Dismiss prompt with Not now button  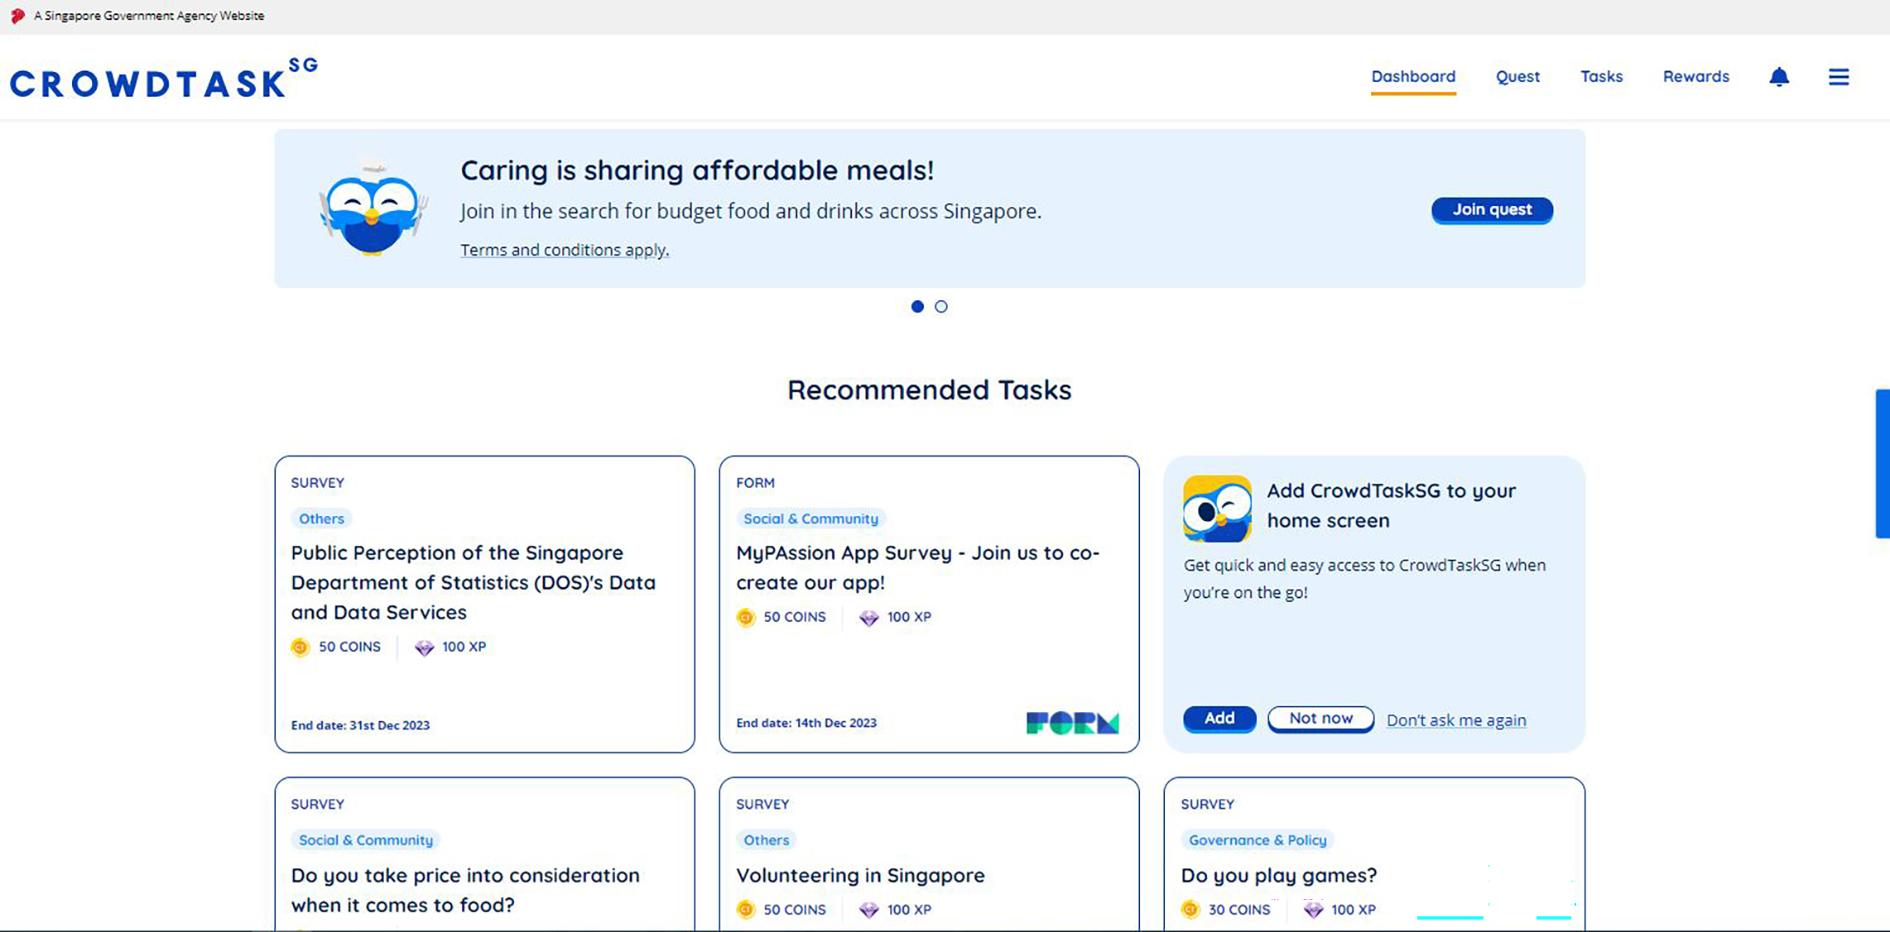point(1320,718)
